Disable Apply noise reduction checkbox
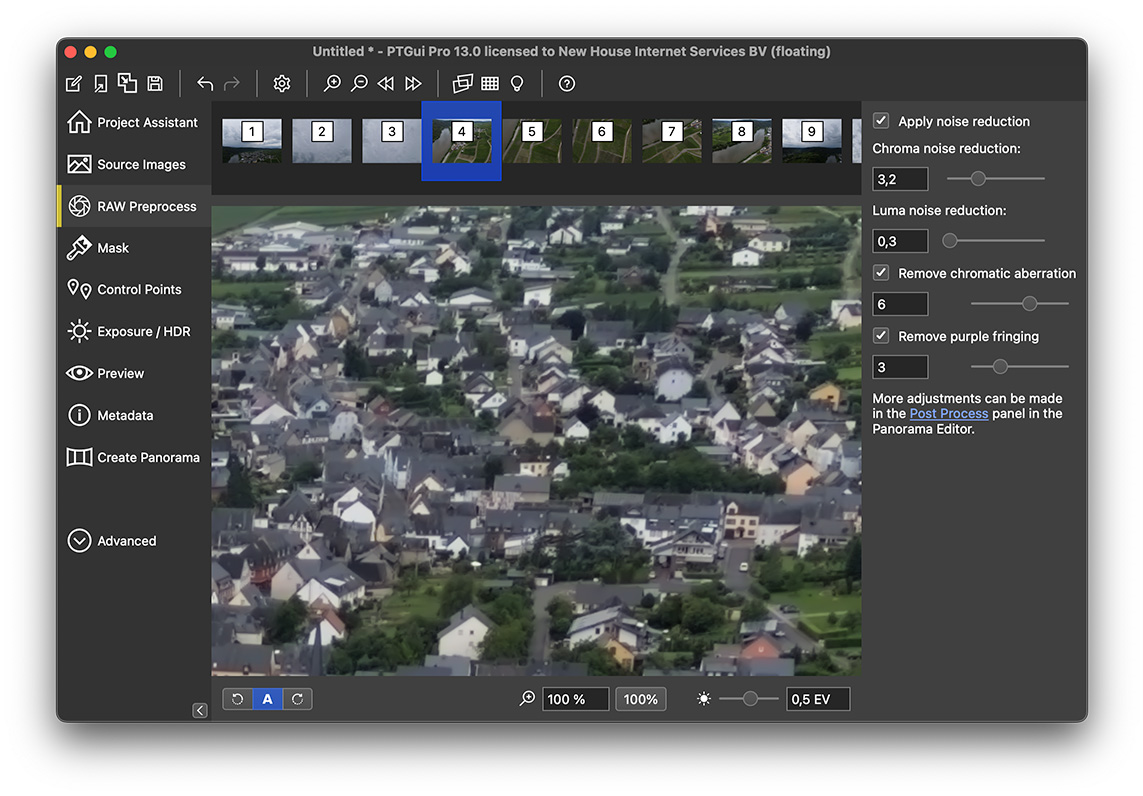 (881, 121)
